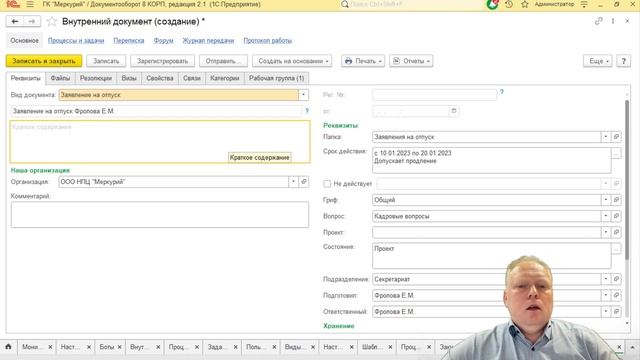Open the Еще dropdown menu
Viewport: 640px width, 360px height.
coord(598,61)
